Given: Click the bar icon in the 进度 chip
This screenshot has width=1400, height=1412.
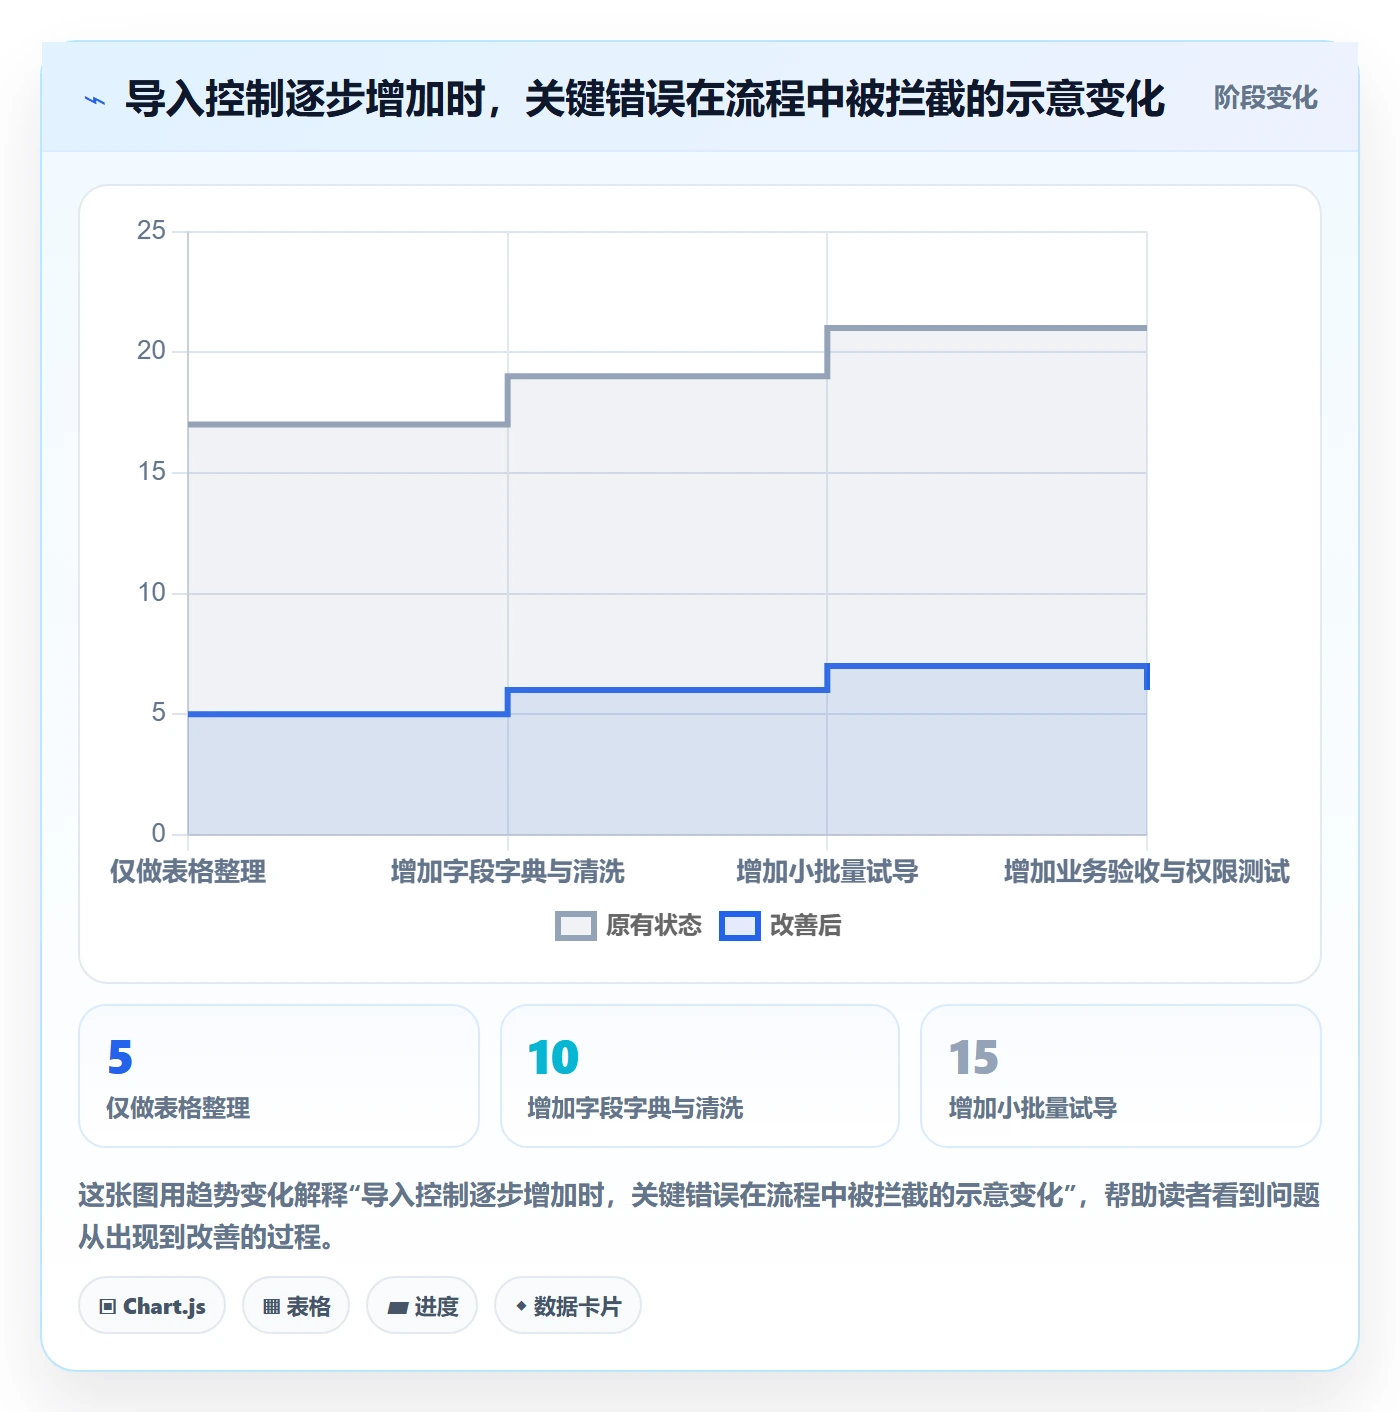Looking at the screenshot, I should (x=397, y=1307).
